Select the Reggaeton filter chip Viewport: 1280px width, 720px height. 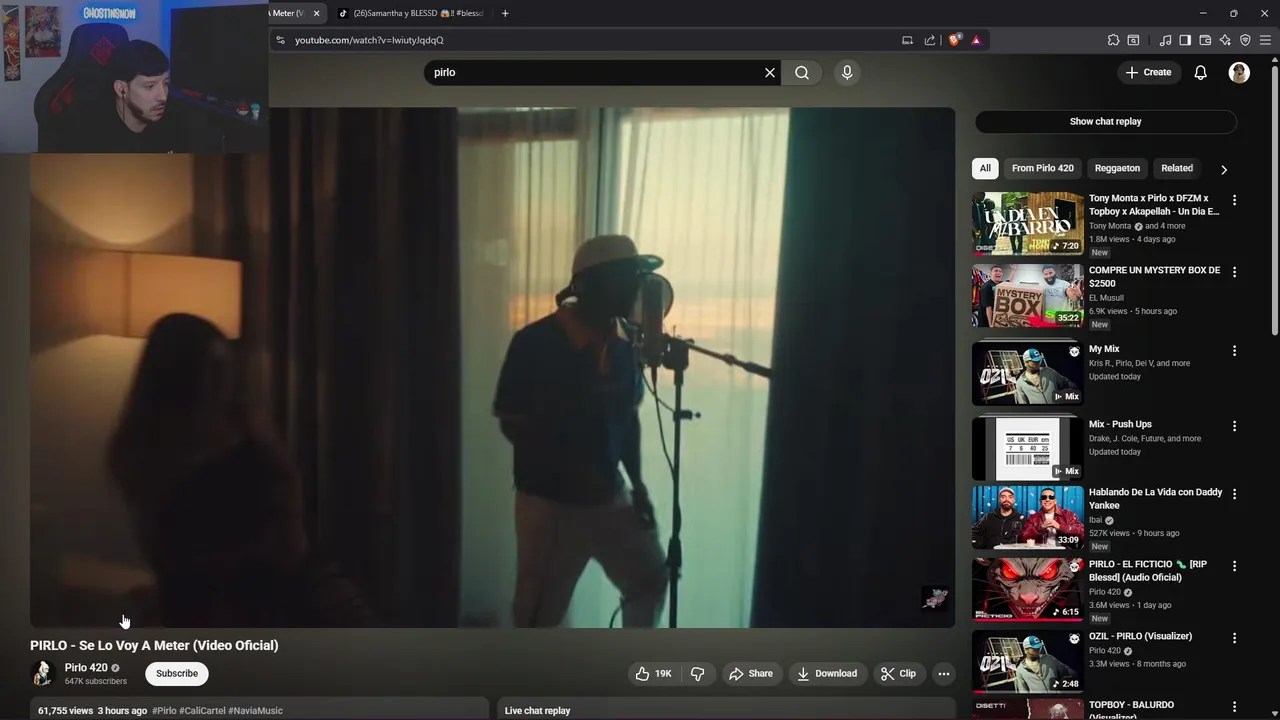click(1117, 168)
